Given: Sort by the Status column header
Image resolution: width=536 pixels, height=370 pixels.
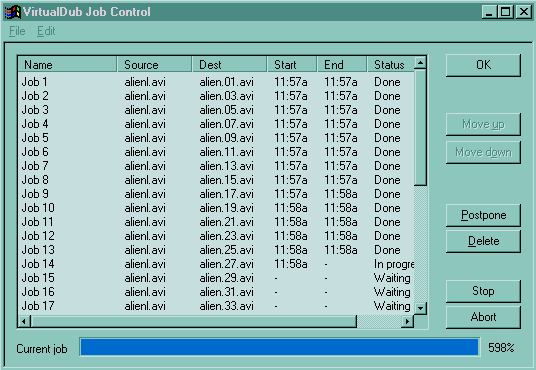Looking at the screenshot, I should click(391, 65).
